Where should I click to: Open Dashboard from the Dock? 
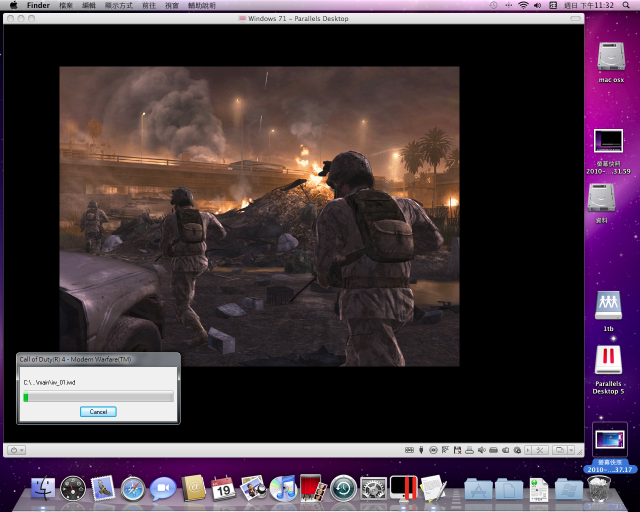click(73, 488)
